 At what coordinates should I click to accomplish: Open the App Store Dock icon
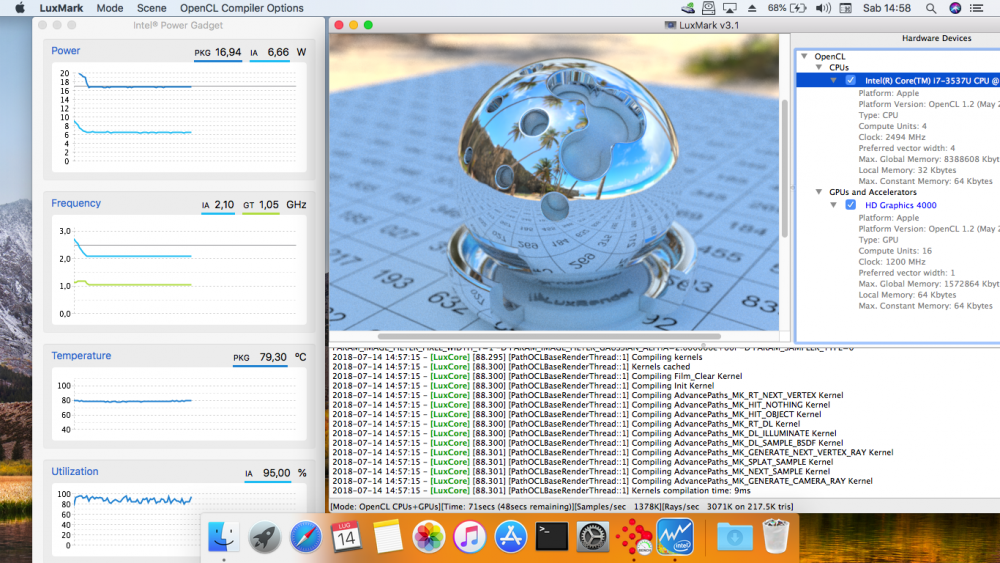click(510, 537)
